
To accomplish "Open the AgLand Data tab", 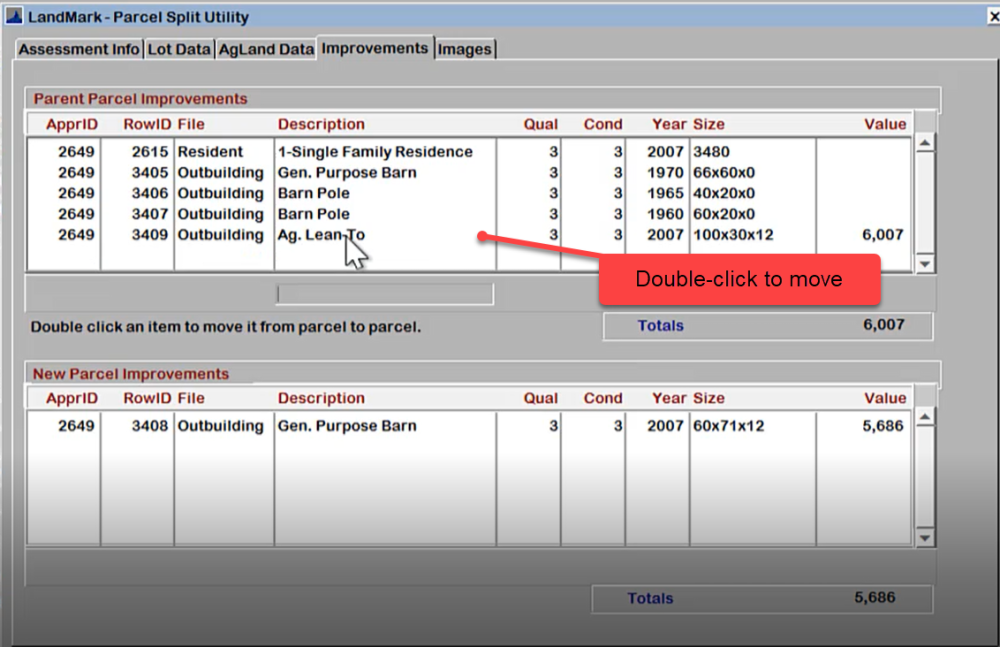I will pyautogui.click(x=266, y=49).
